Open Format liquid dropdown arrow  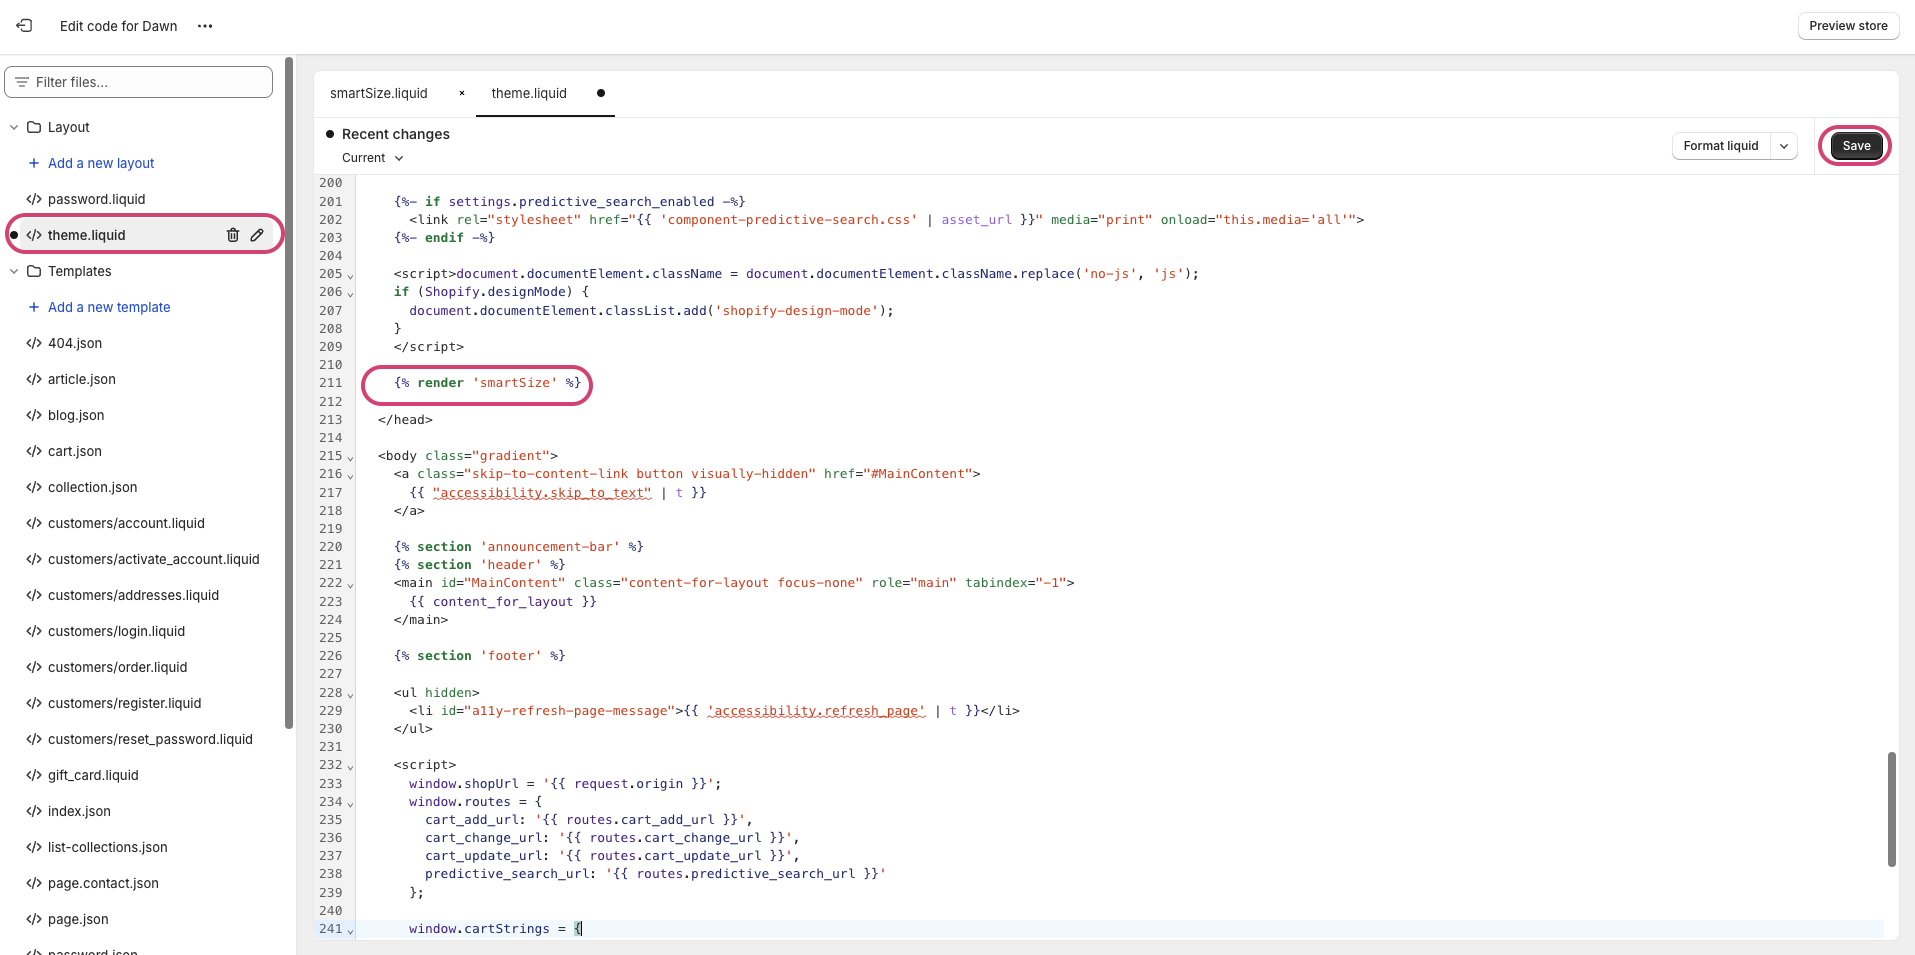[x=1784, y=146]
